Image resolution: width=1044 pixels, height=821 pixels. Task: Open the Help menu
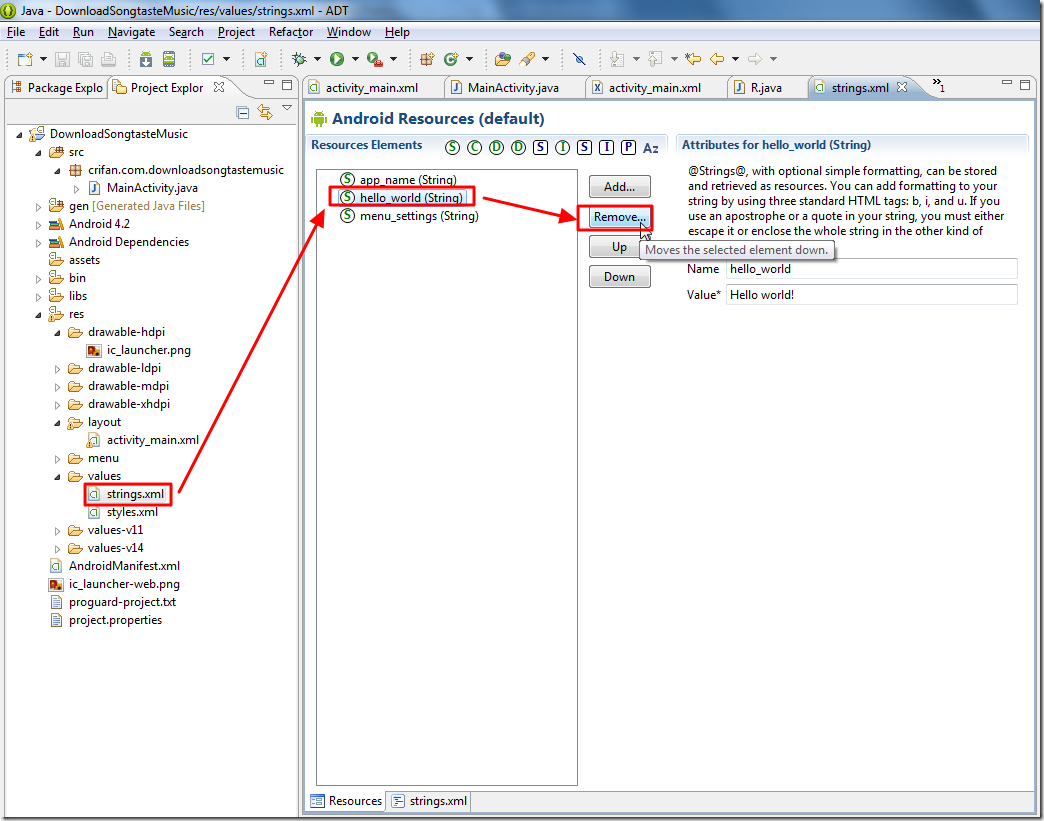[x=397, y=32]
